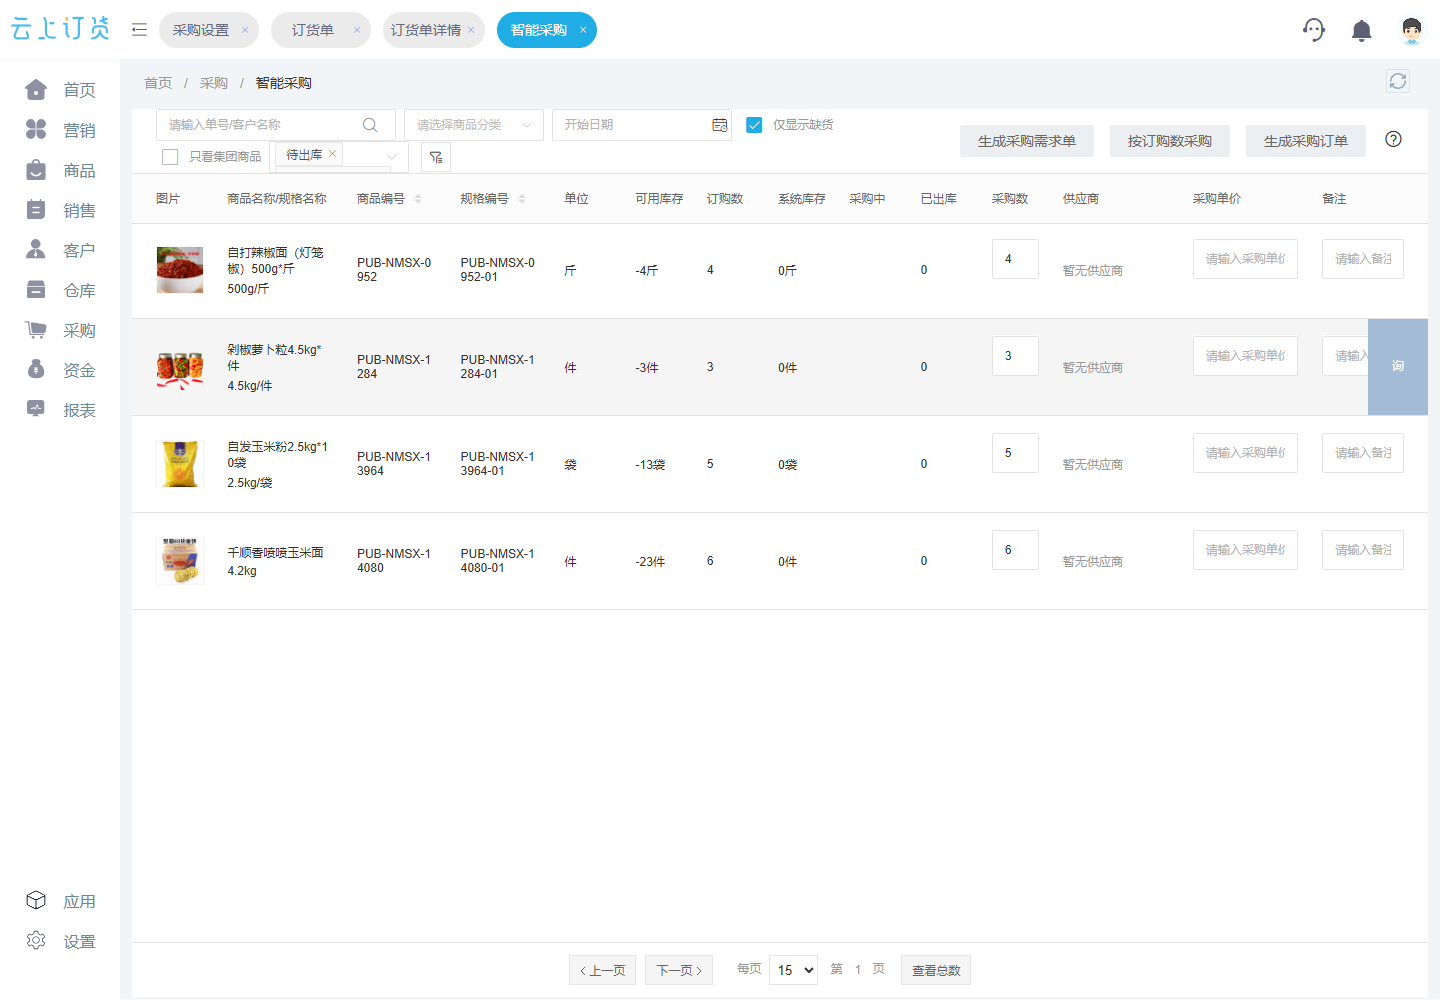Click purchase quantity field for 自发玉米粉
Viewport: 1440px width, 1000px height.
[x=1015, y=453]
